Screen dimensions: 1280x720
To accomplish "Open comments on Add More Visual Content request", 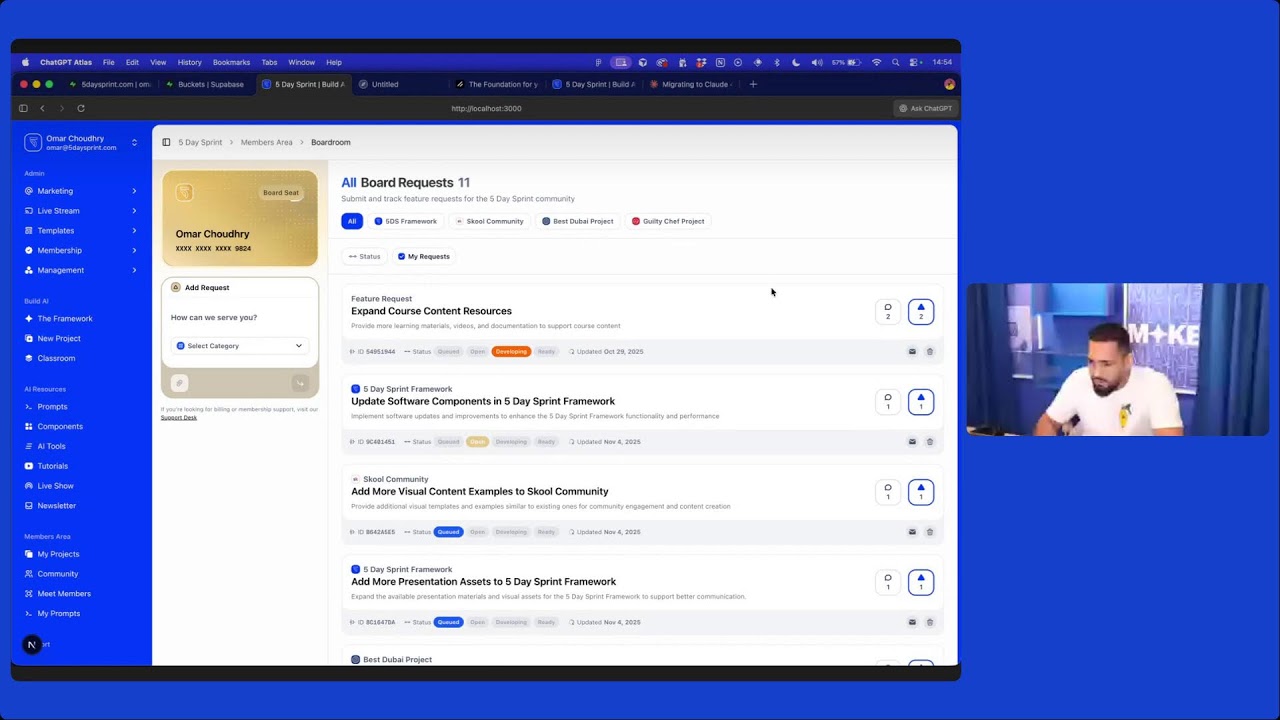I will [888, 492].
